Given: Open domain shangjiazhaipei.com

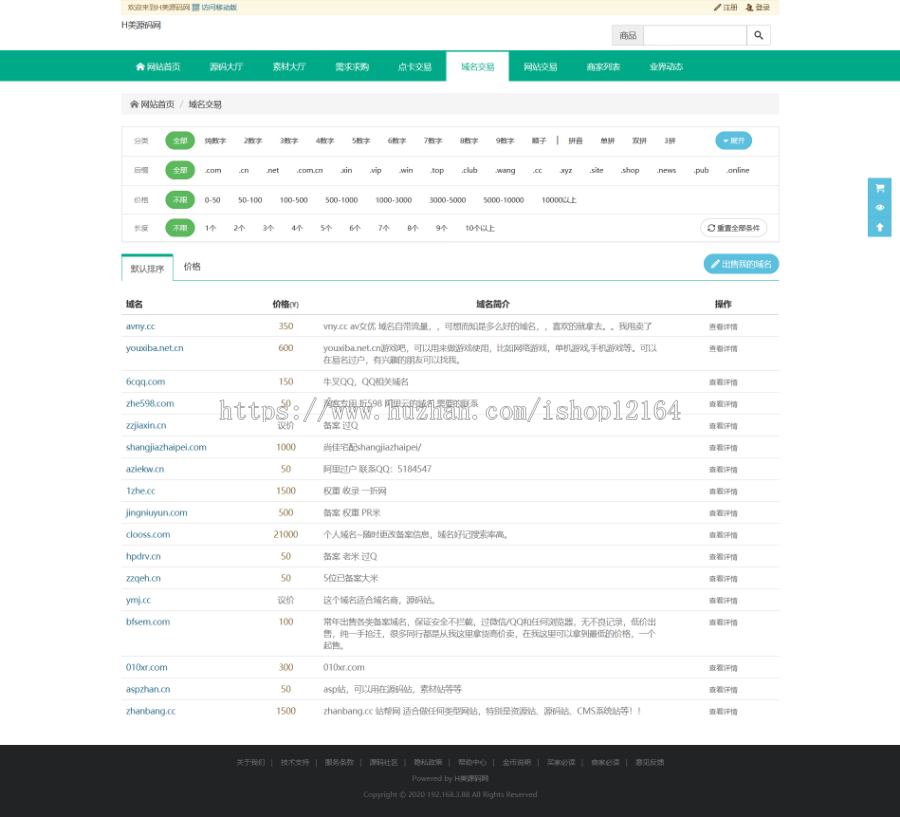Looking at the screenshot, I should (166, 447).
